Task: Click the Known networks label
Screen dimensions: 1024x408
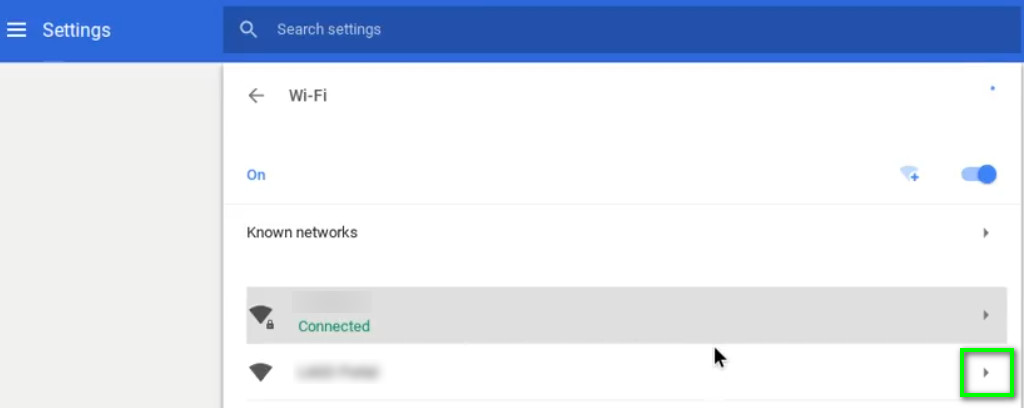Action: point(302,233)
